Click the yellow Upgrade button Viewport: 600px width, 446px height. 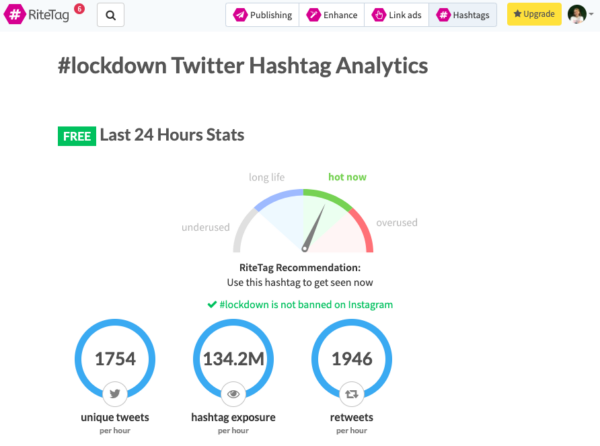coord(534,14)
